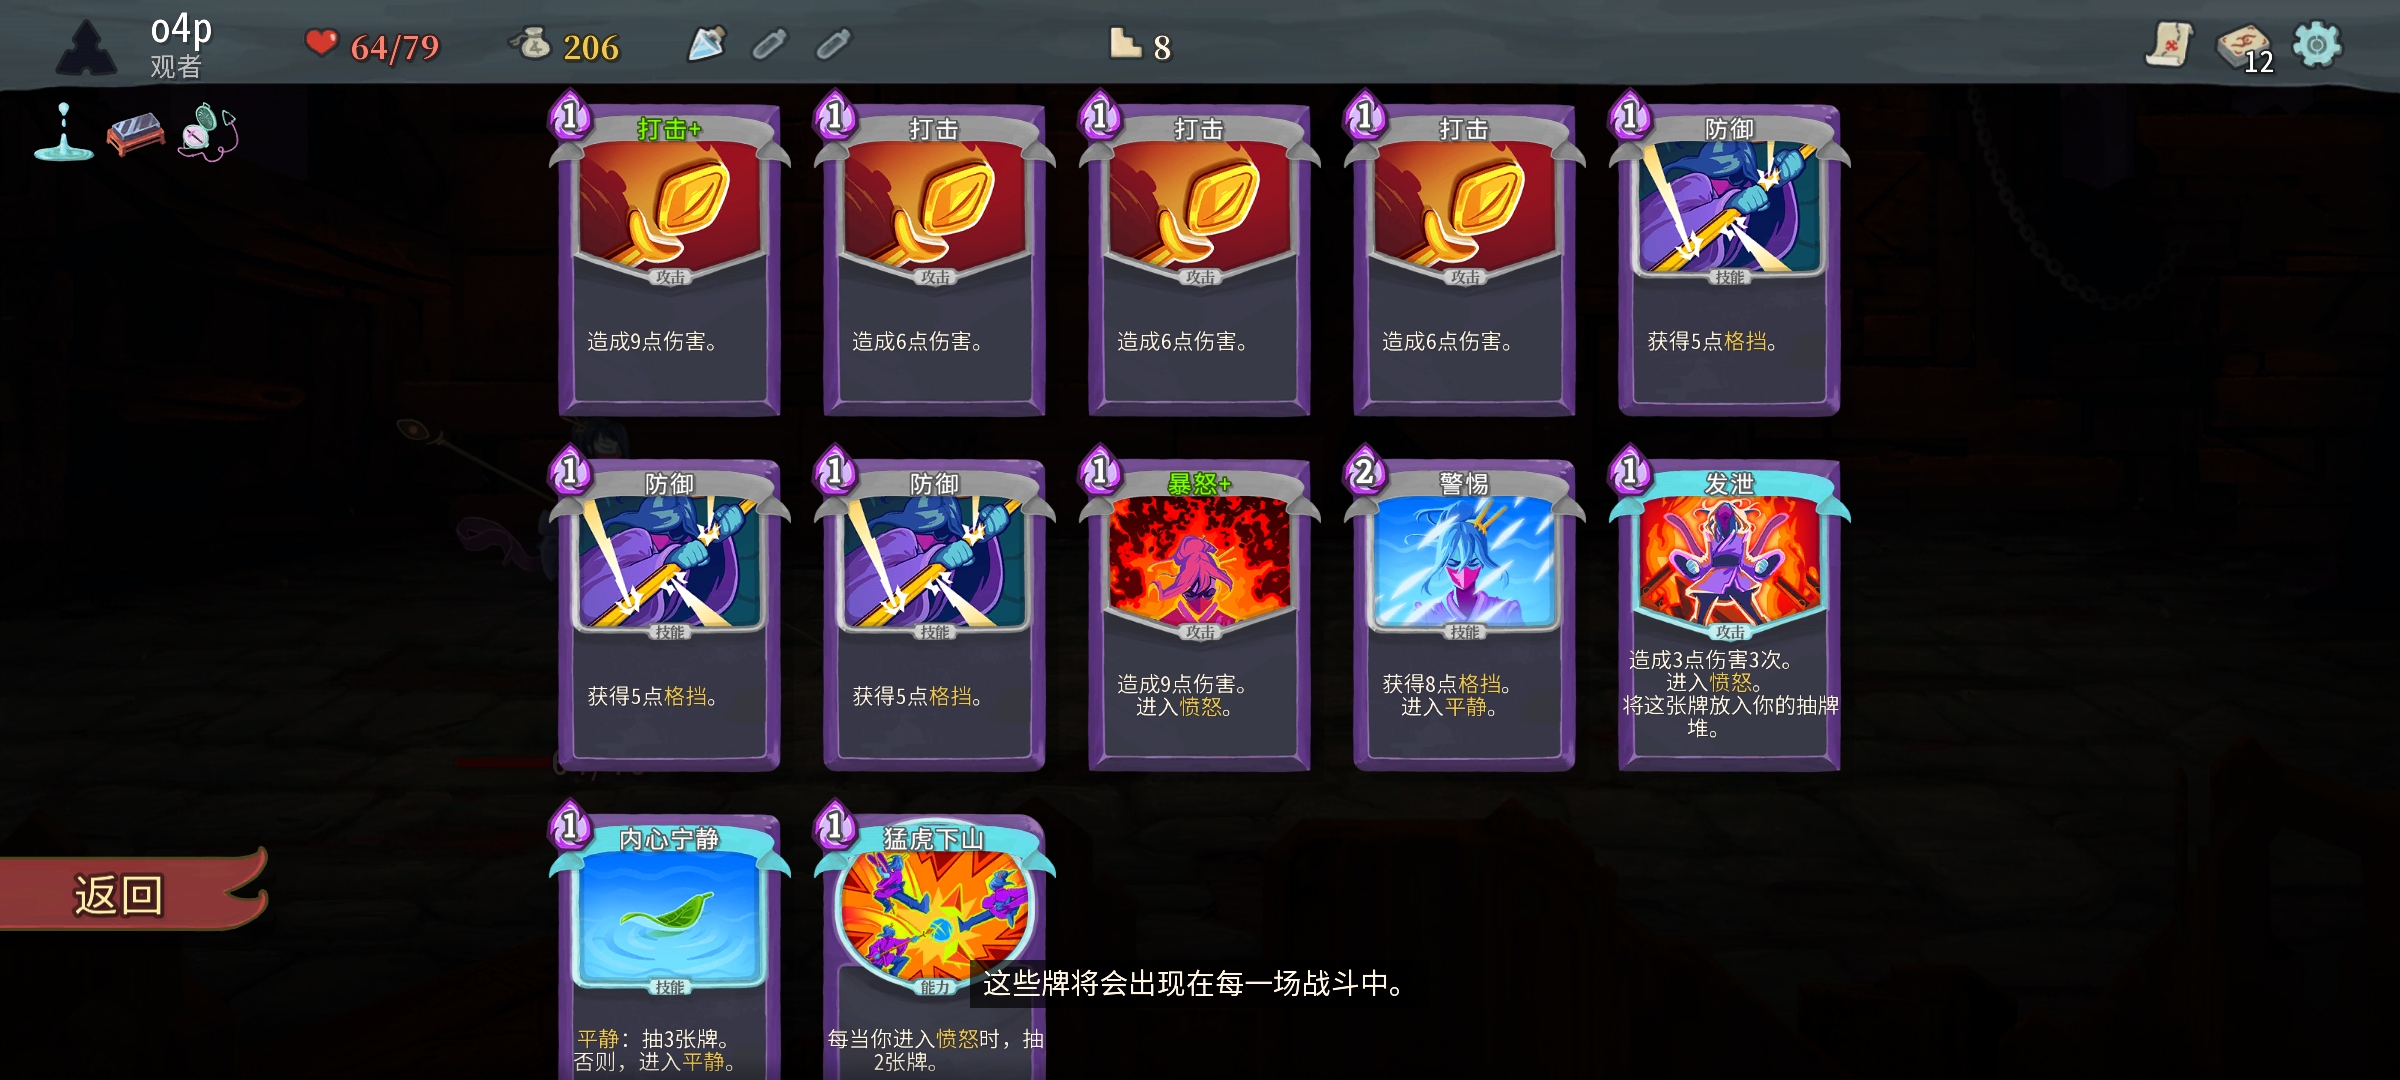Open the settings gear icon
Viewport: 2400px width, 1080px height.
(2317, 45)
